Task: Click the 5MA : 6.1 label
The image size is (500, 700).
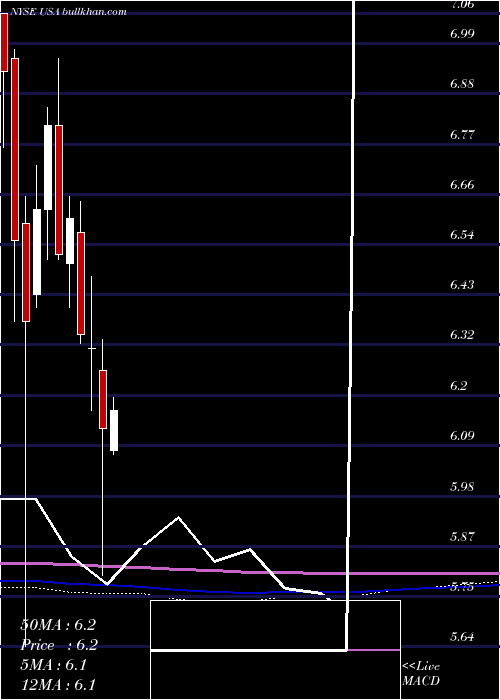Action: pos(53,665)
